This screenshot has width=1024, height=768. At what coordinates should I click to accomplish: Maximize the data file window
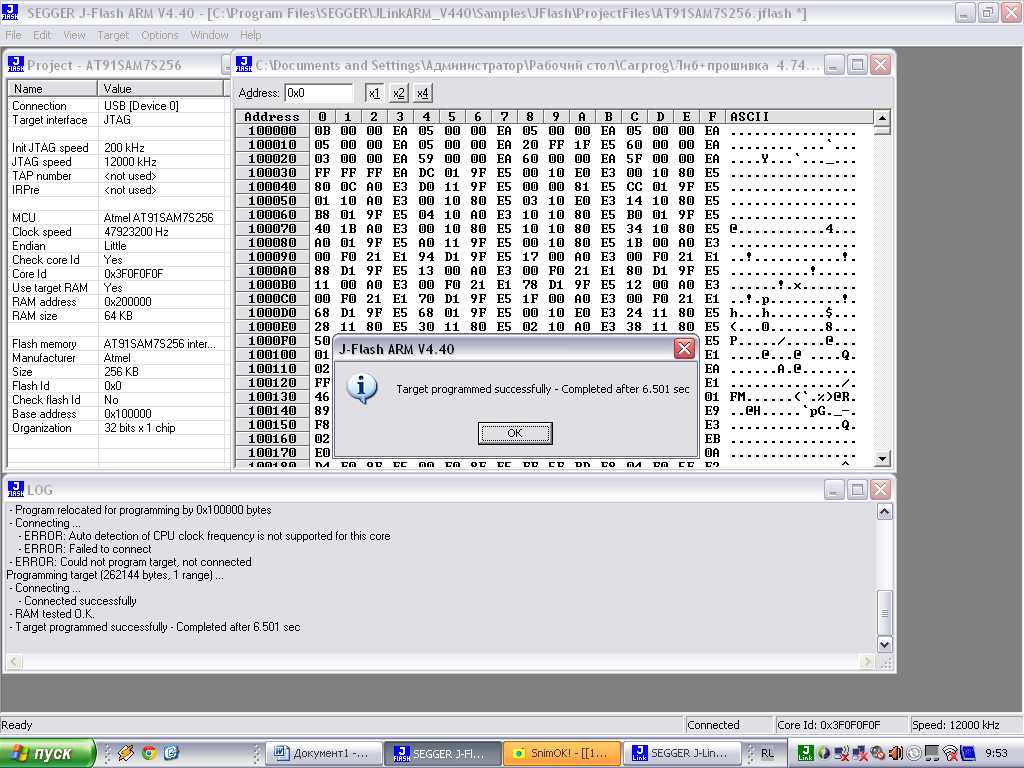[x=857, y=65]
